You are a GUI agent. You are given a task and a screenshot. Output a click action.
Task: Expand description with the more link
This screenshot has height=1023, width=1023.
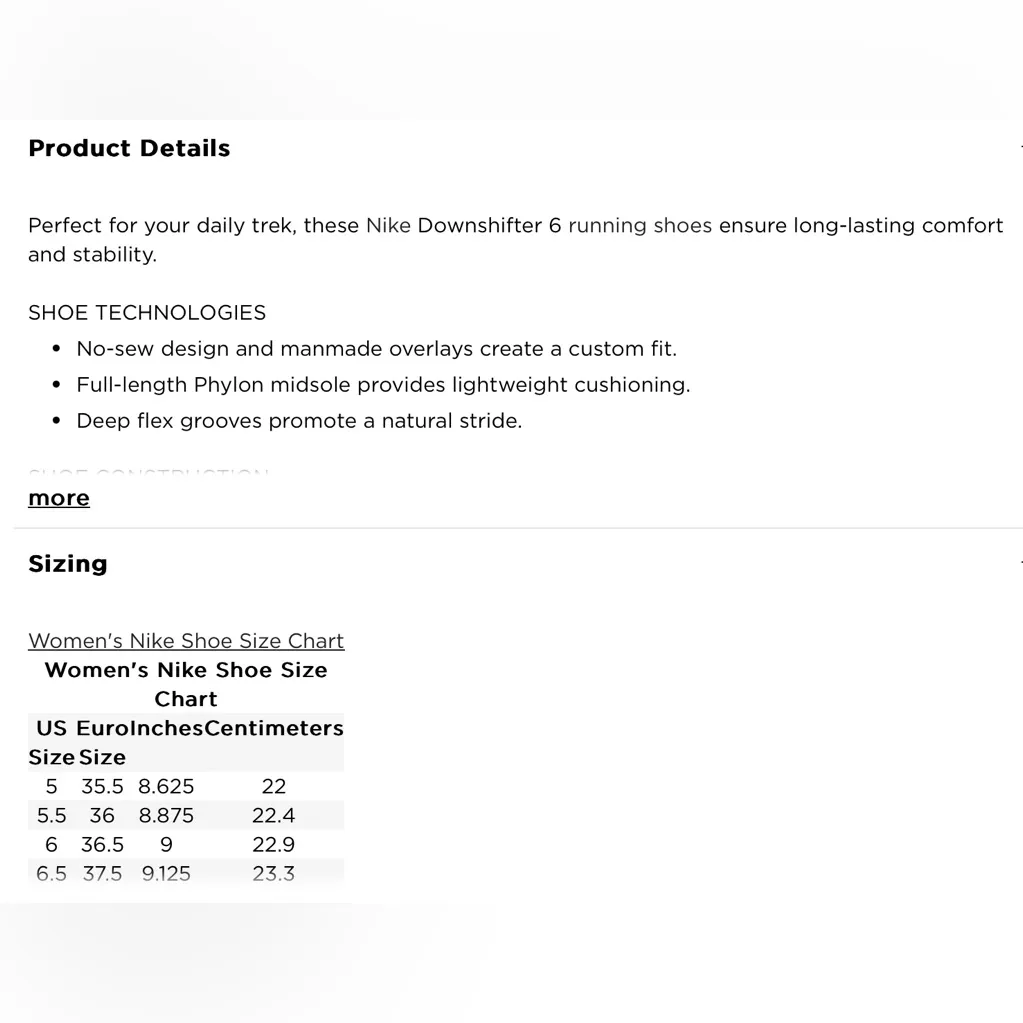point(59,498)
